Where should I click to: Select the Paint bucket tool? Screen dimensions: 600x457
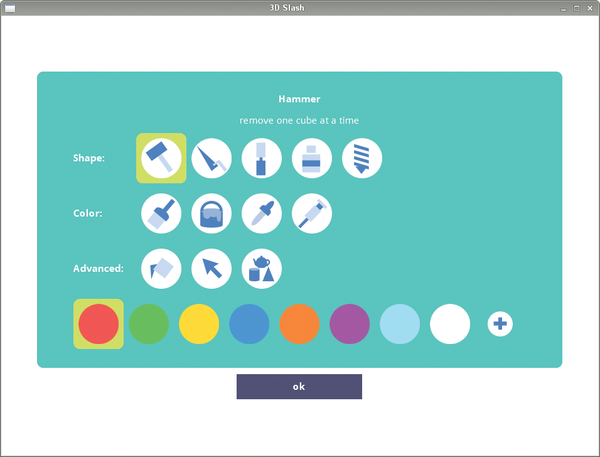coord(211,213)
